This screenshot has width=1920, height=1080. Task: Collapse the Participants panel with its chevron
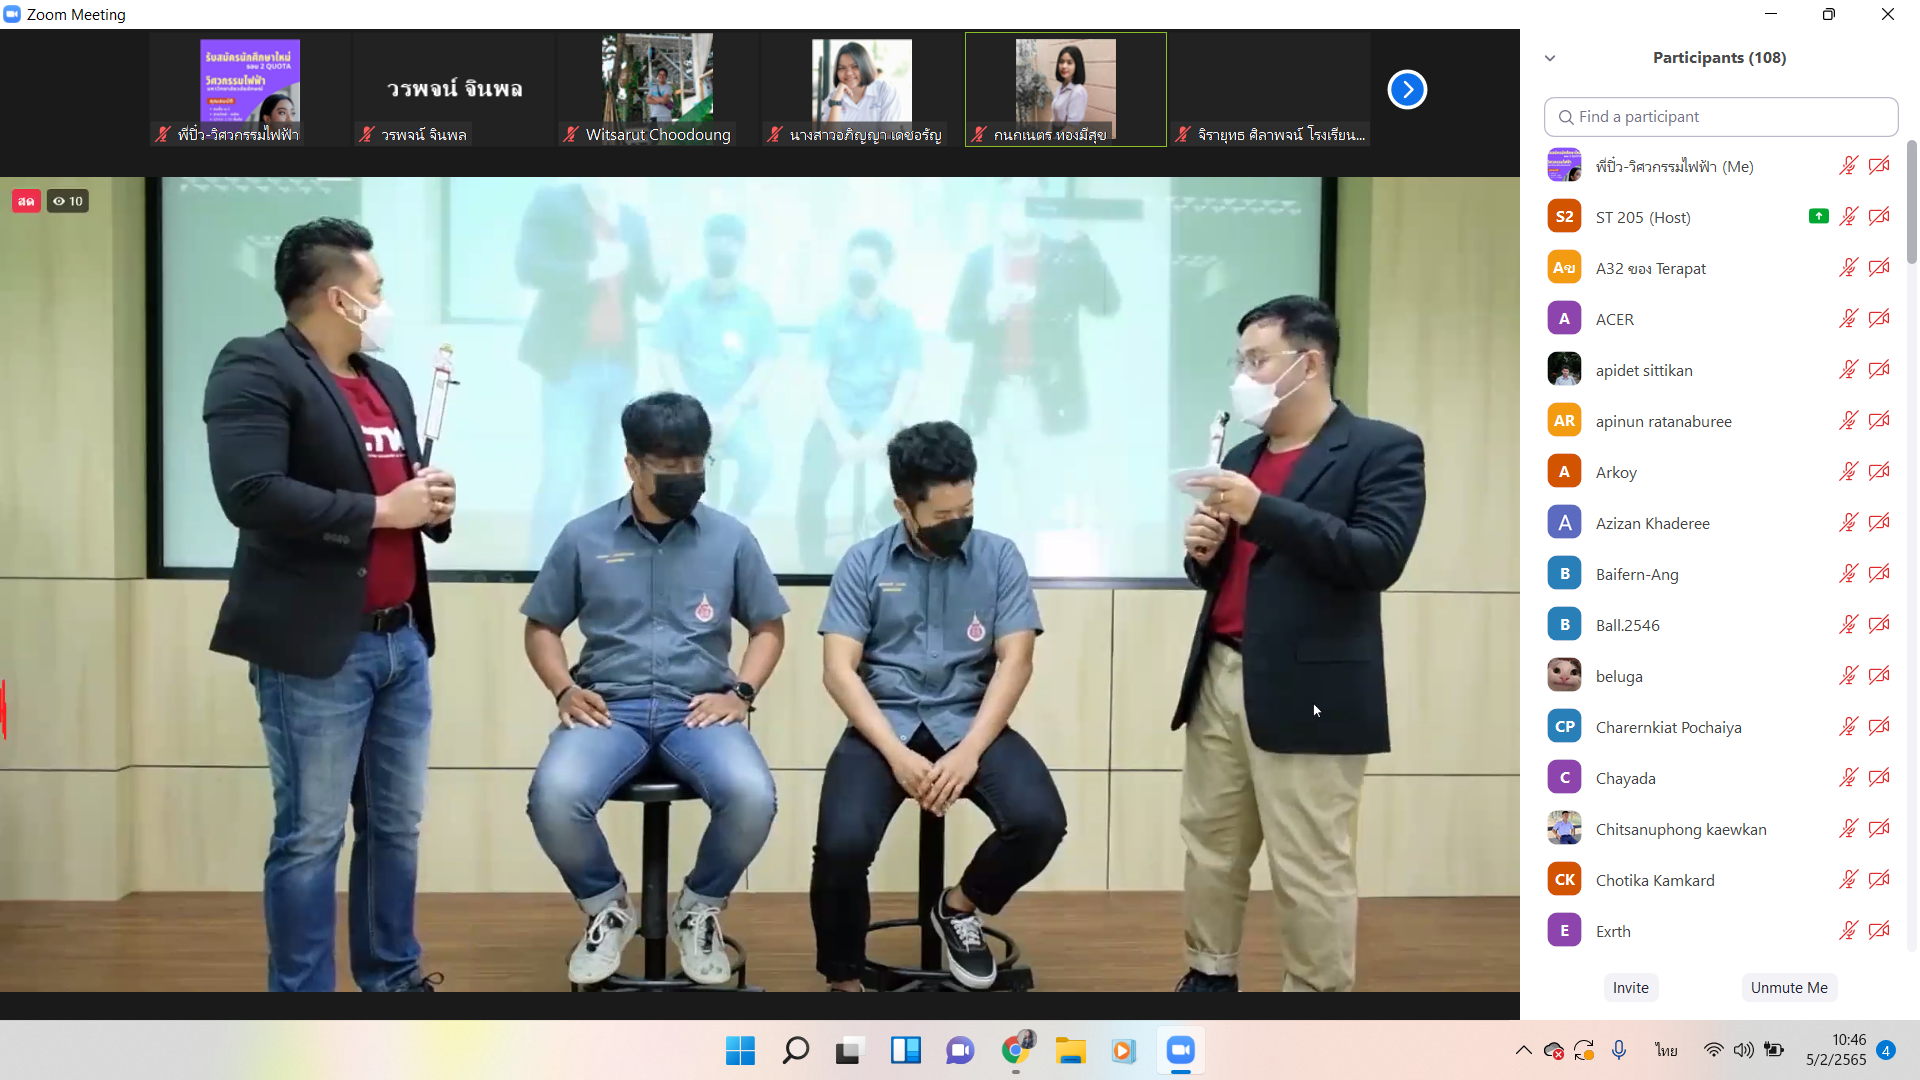point(1550,58)
